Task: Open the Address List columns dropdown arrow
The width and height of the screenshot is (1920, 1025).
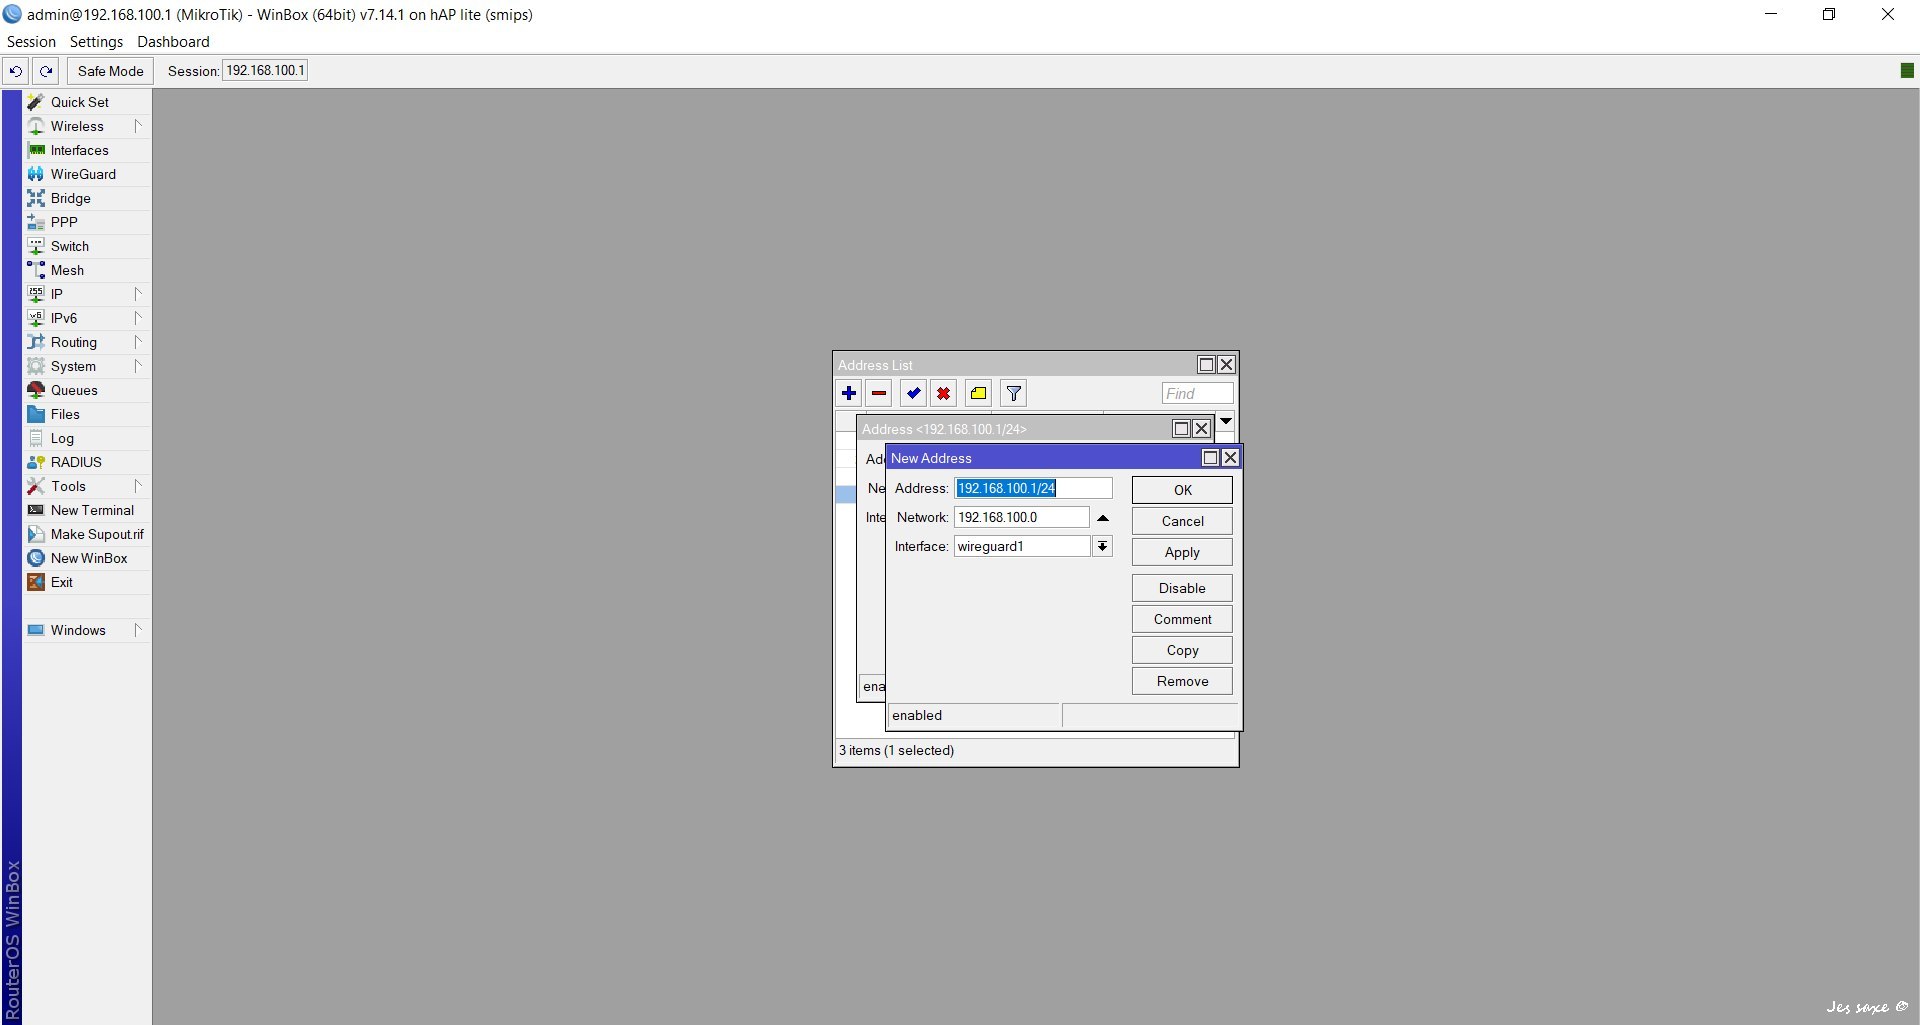Action: (1226, 421)
